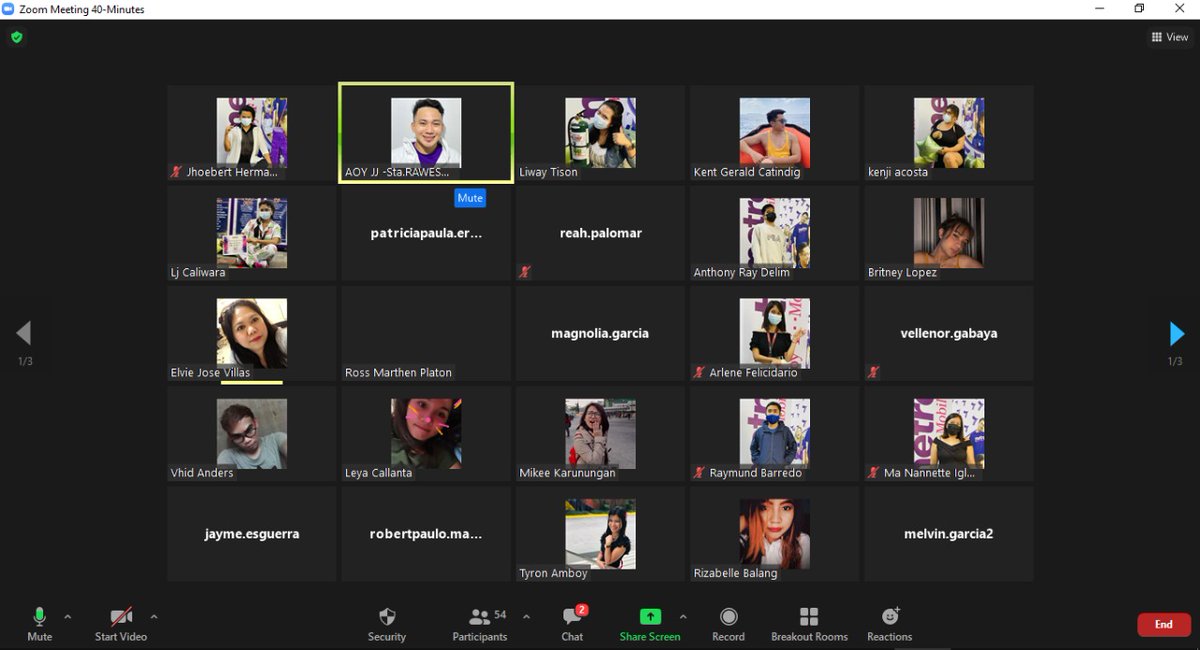This screenshot has height=650, width=1200.
Task: Select Rizabelle Balang participant tile
Action: point(774,534)
